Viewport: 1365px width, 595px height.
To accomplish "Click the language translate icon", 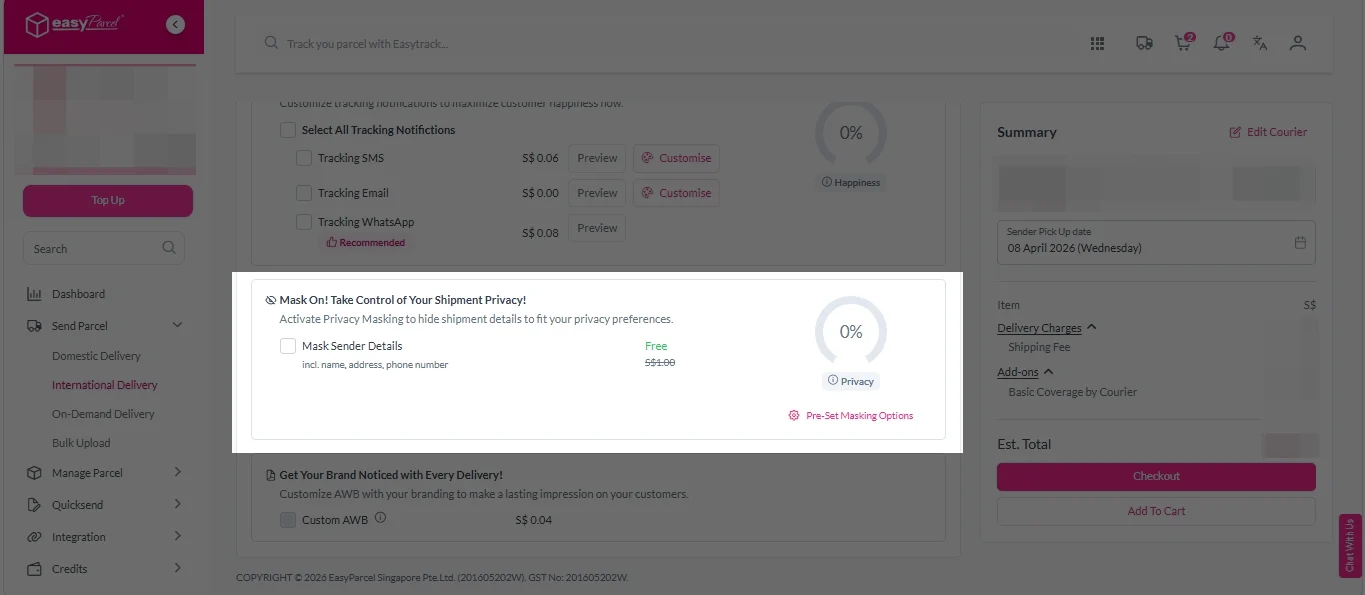I will (x=1260, y=43).
